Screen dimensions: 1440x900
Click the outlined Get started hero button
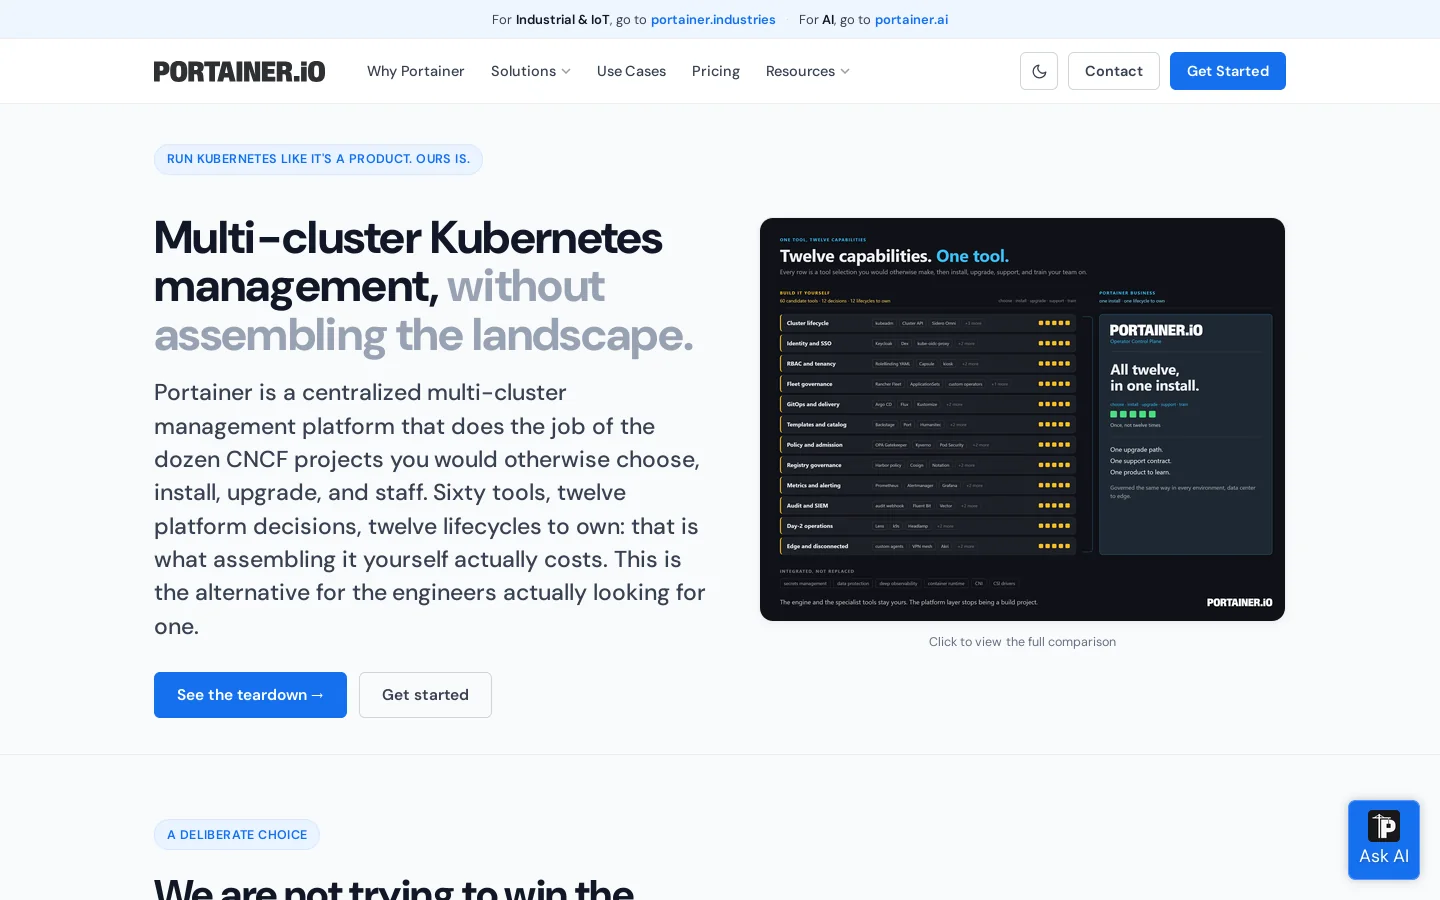(x=425, y=695)
